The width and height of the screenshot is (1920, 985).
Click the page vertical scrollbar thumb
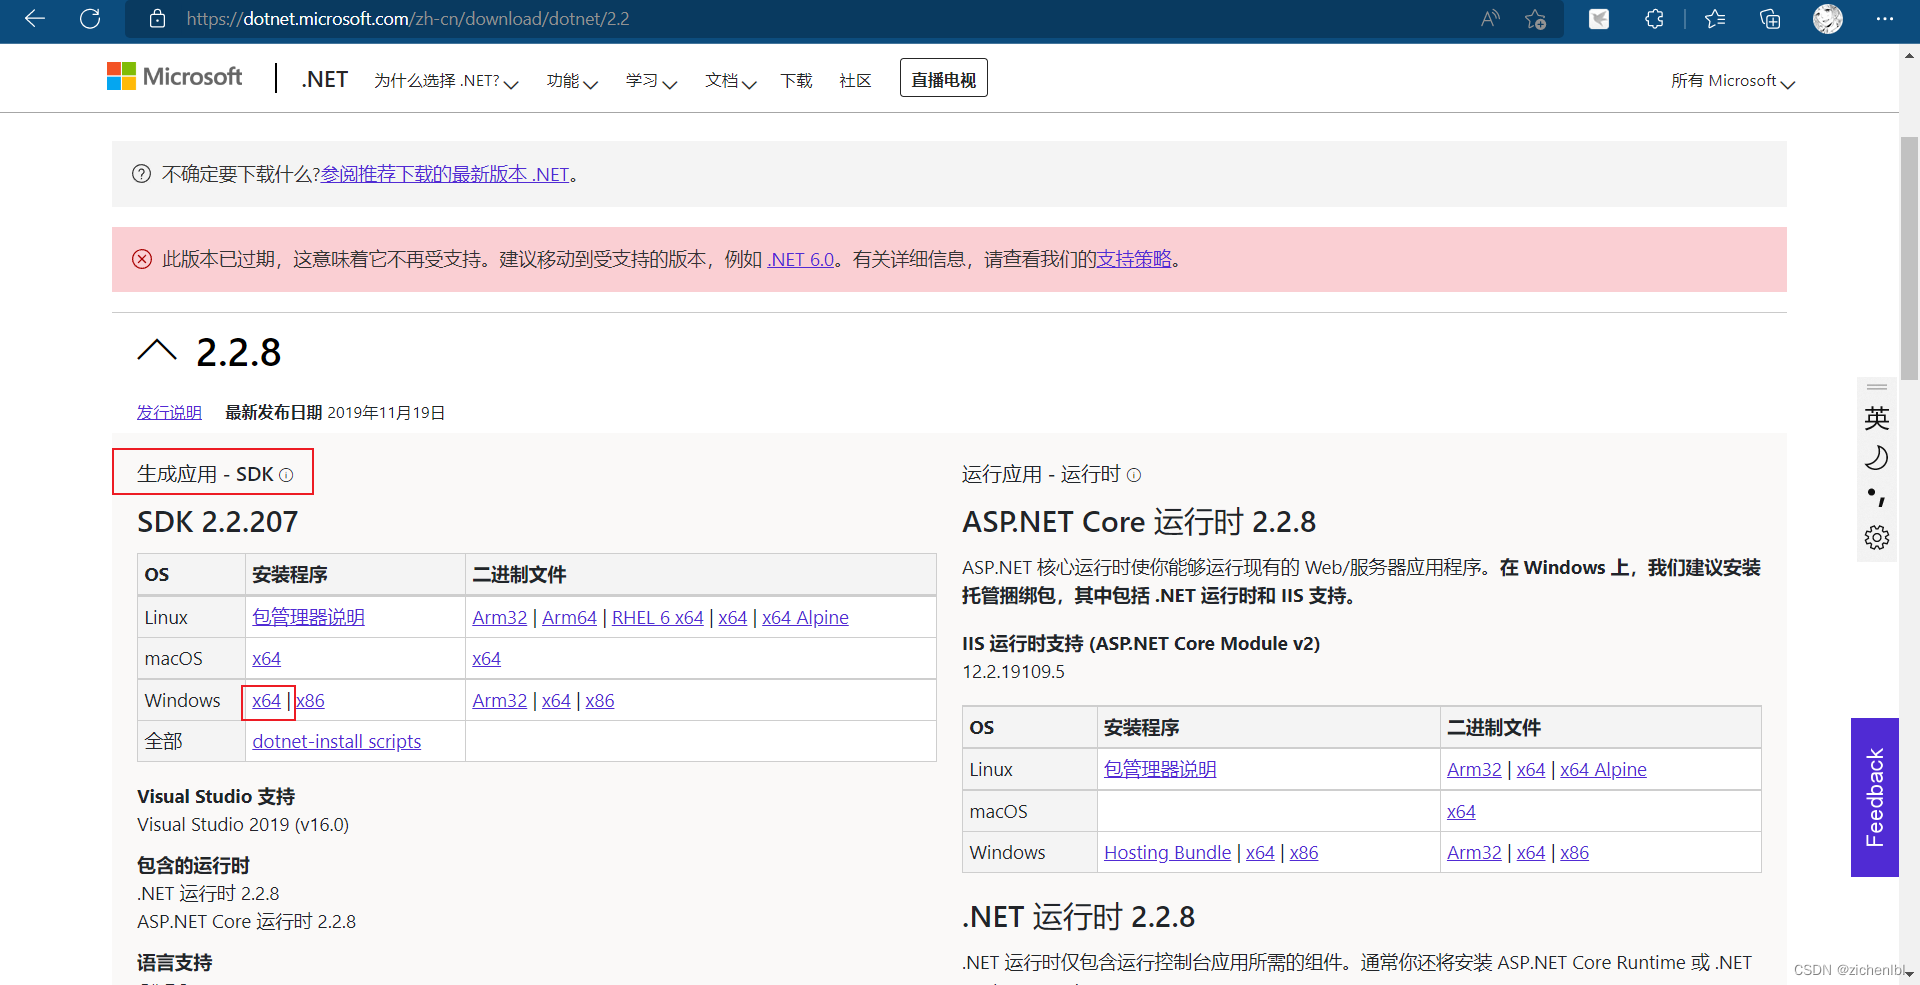click(1909, 258)
